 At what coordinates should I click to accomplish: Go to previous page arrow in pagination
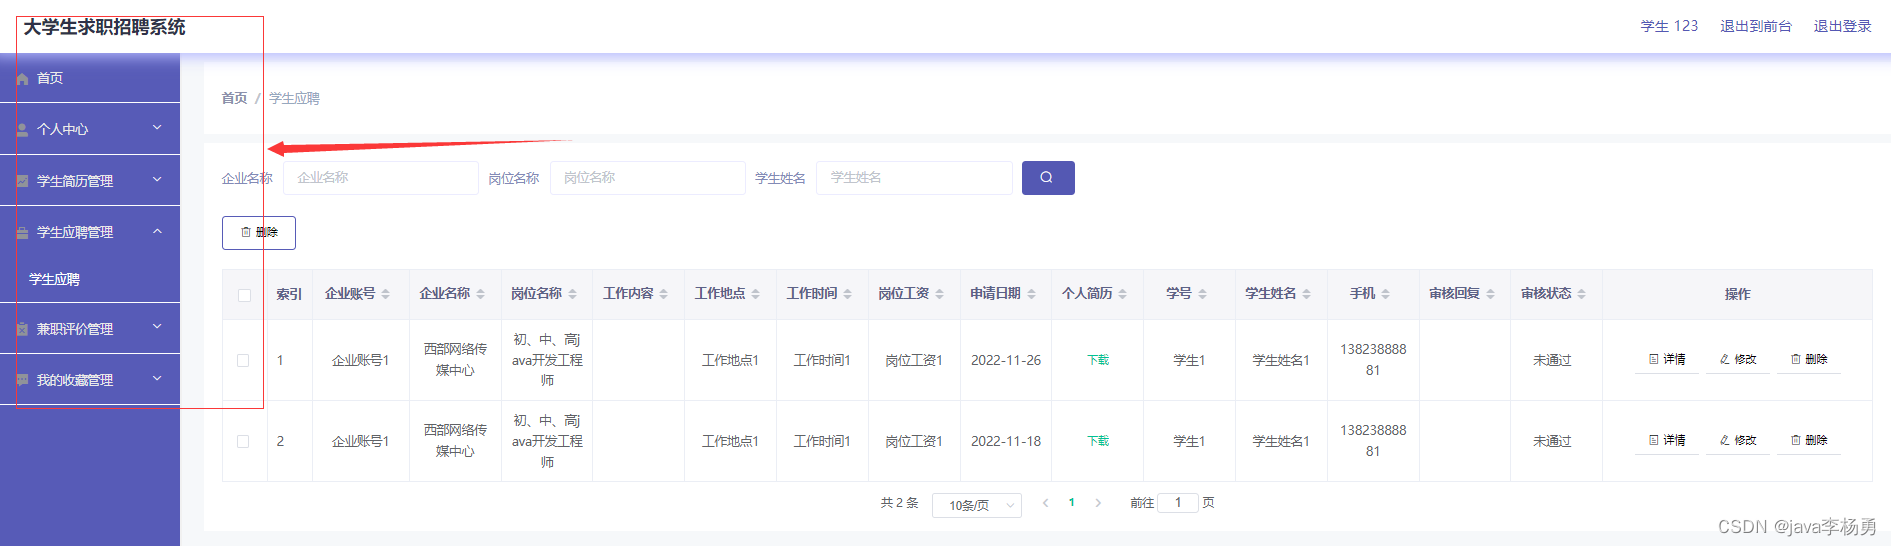1045,503
